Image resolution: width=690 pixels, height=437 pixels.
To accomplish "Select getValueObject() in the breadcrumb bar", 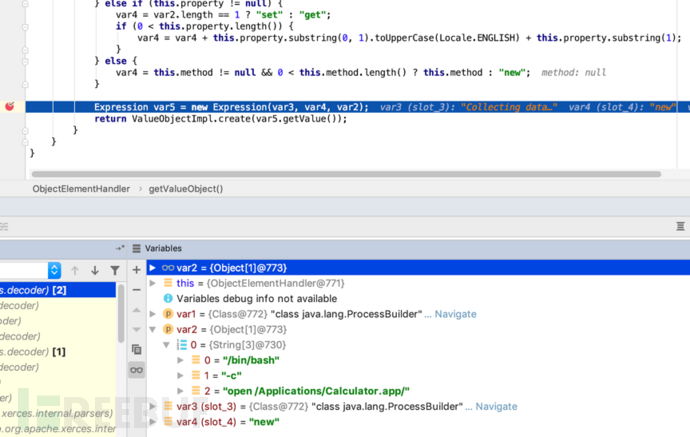I will (x=186, y=188).
